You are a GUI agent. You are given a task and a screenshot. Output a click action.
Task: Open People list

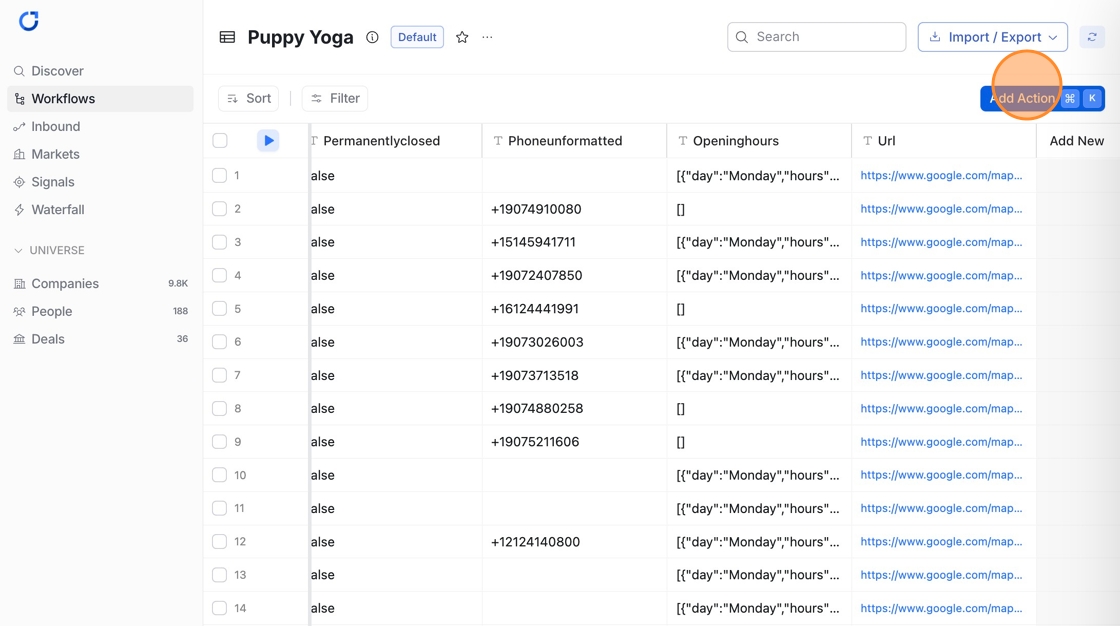click(x=100, y=312)
